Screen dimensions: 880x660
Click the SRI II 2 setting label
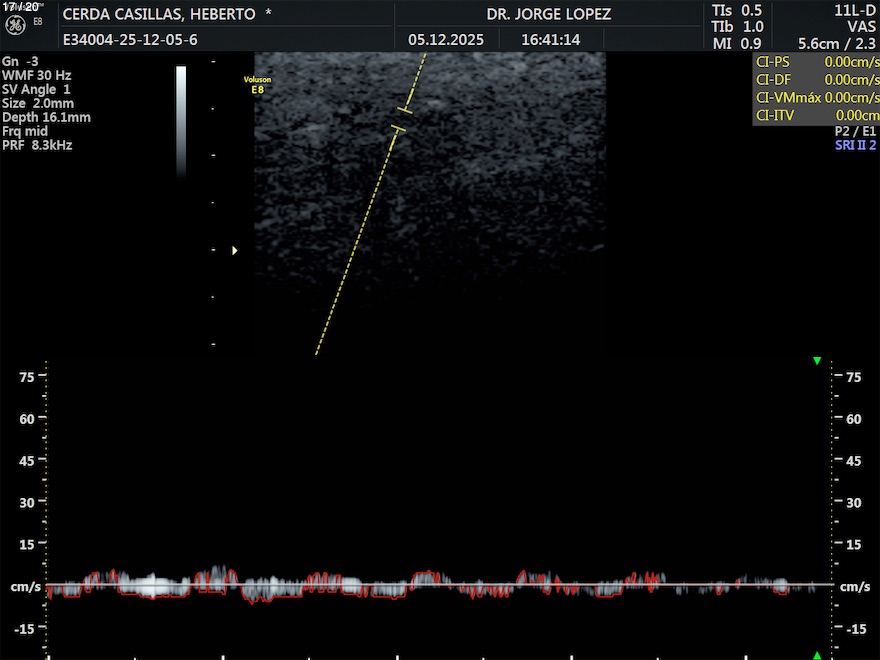(x=855, y=146)
